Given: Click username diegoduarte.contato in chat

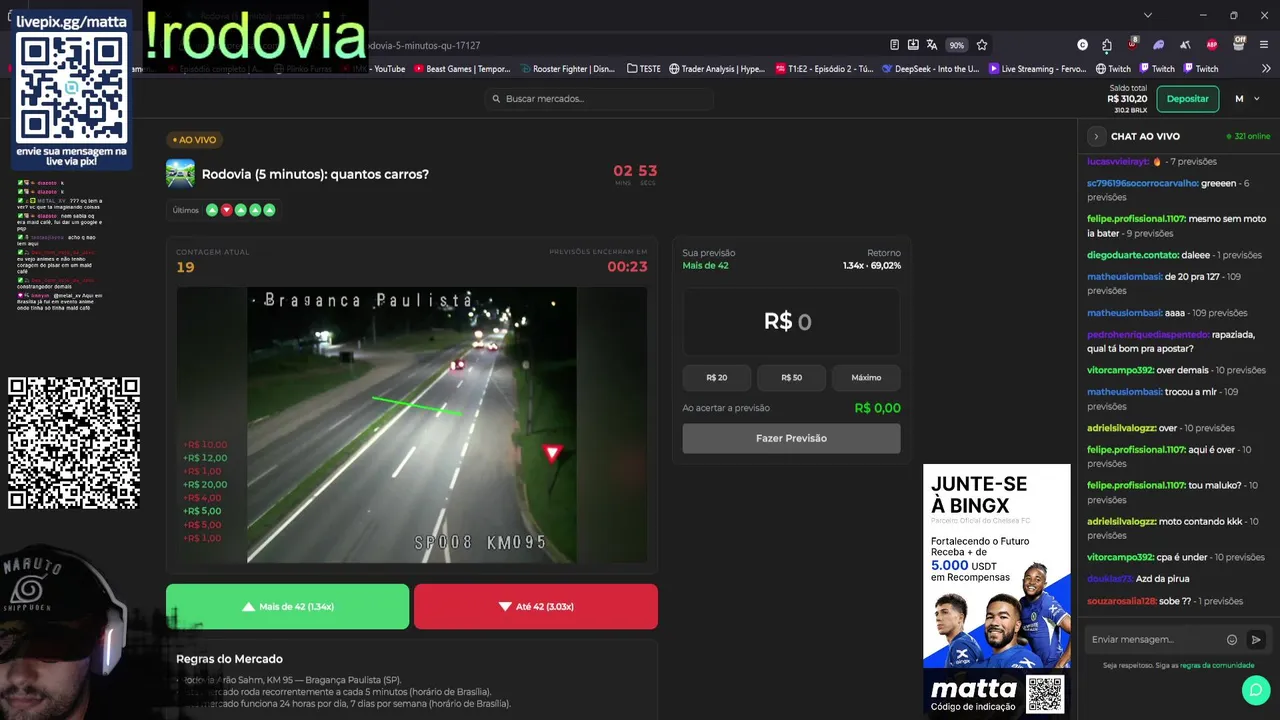Looking at the screenshot, I should [1133, 255].
